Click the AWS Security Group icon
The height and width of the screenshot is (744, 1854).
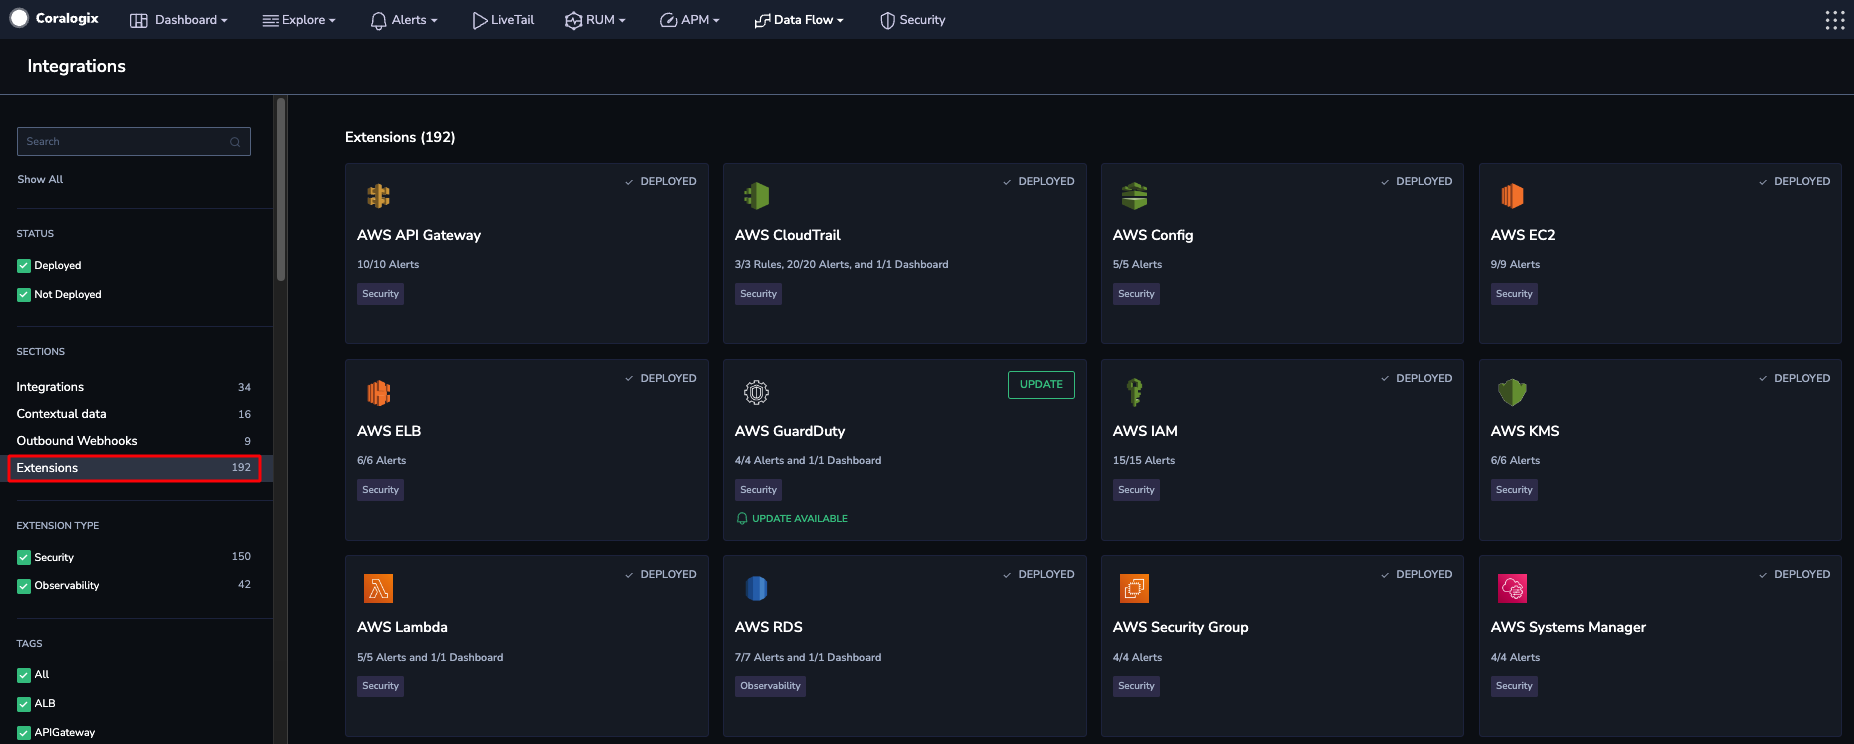1134,588
